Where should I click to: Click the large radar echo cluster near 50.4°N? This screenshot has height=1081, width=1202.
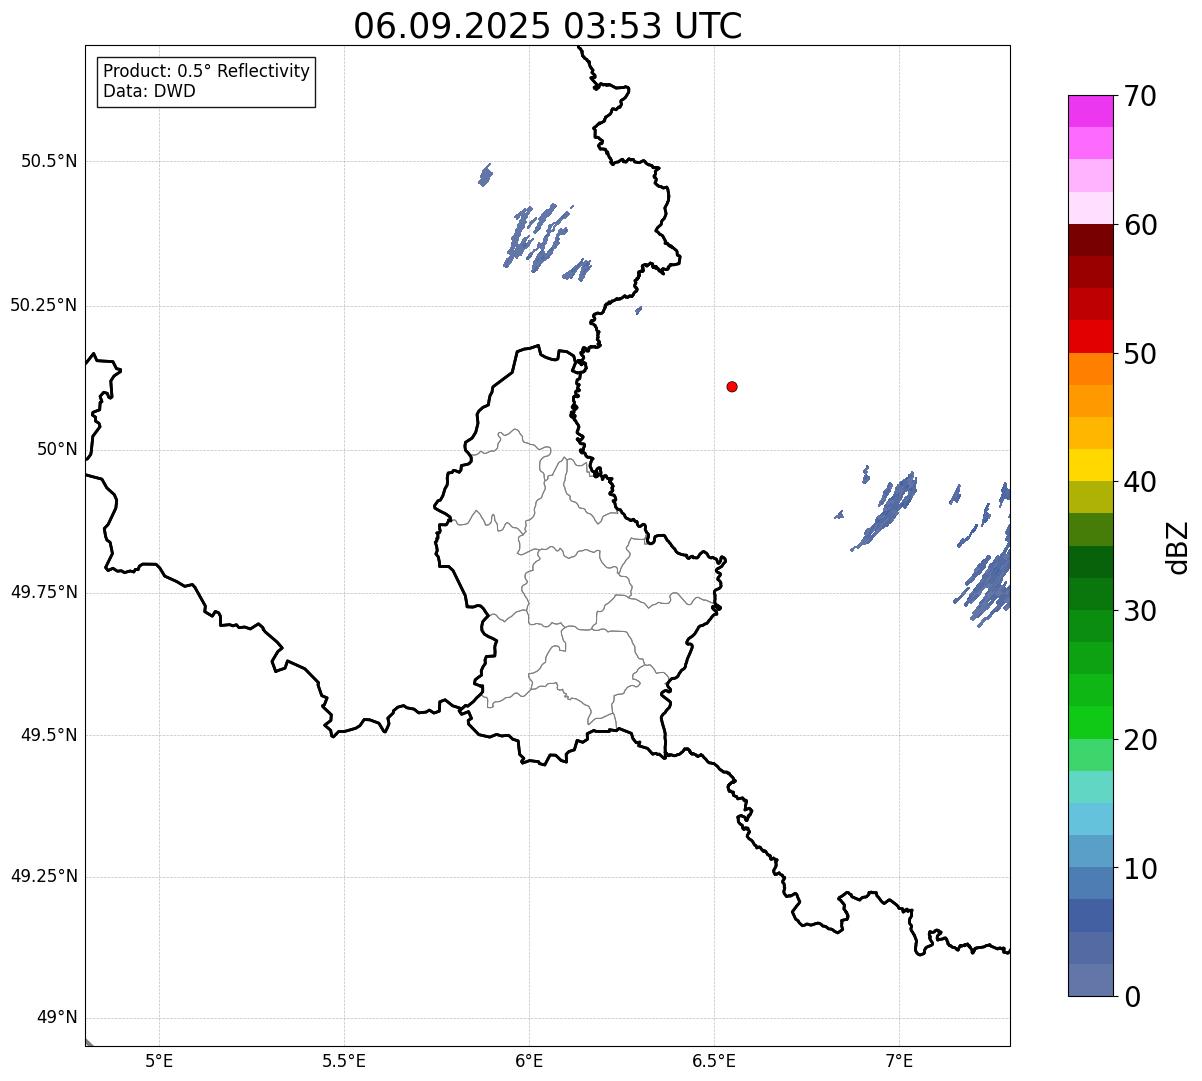[537, 239]
